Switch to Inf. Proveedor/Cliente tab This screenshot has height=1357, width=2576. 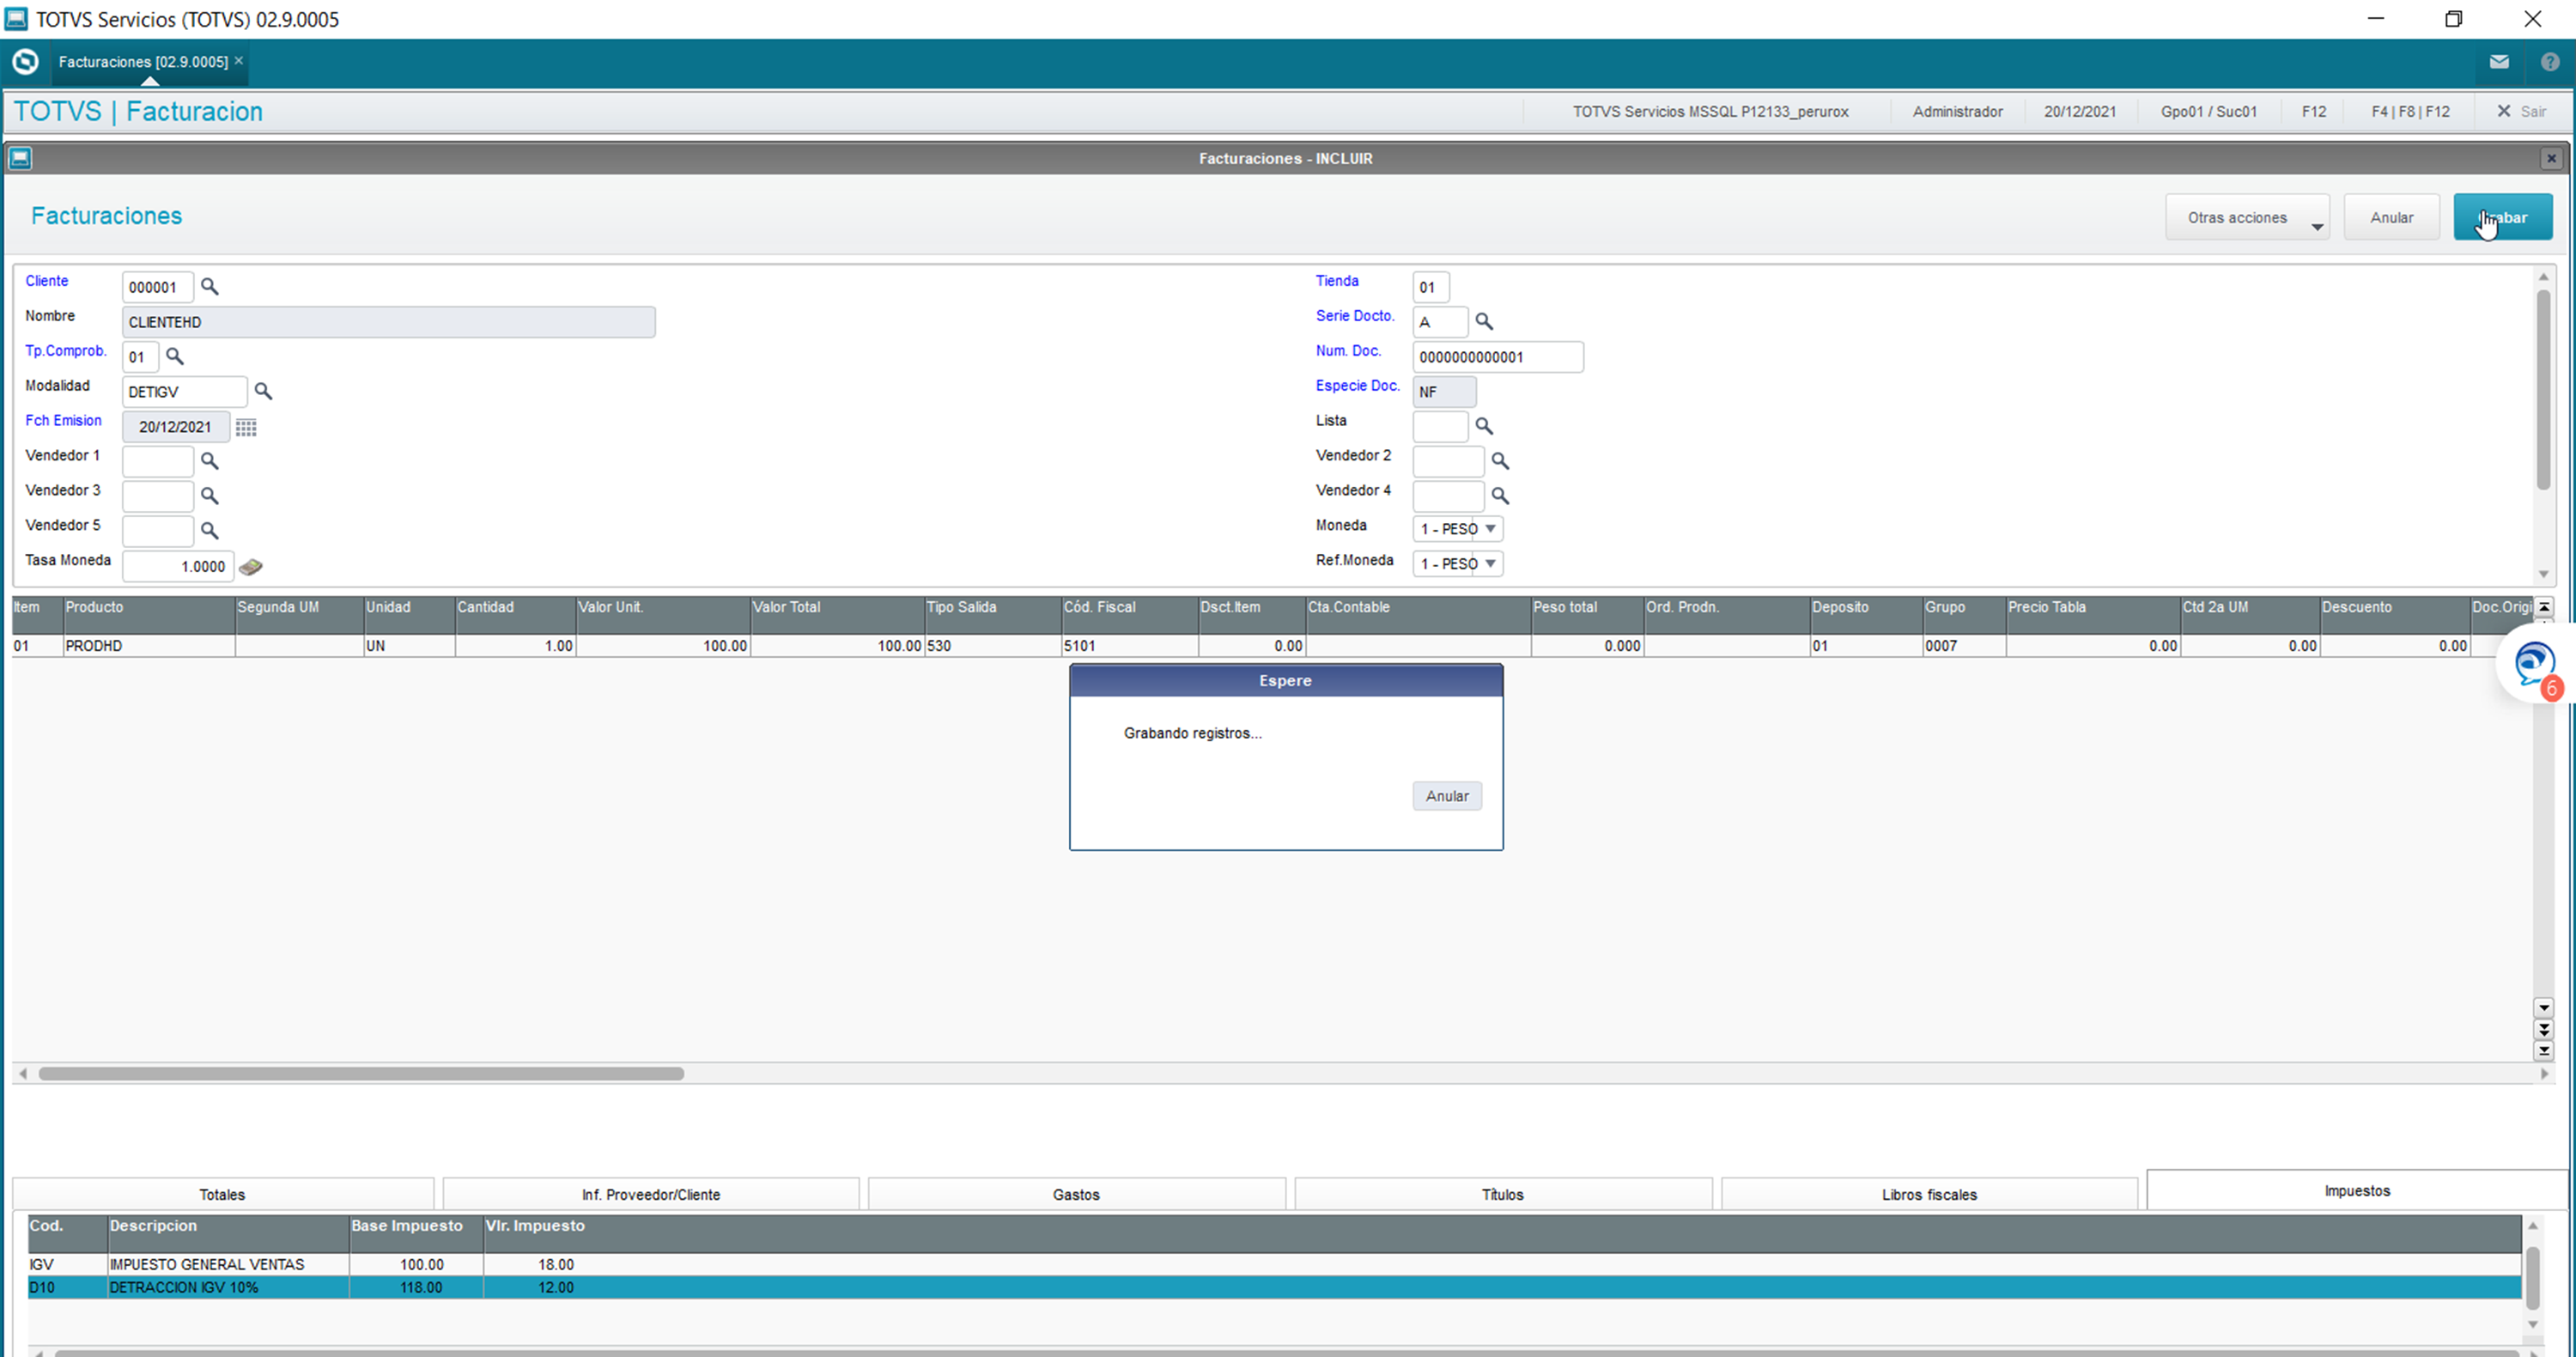[x=651, y=1194]
